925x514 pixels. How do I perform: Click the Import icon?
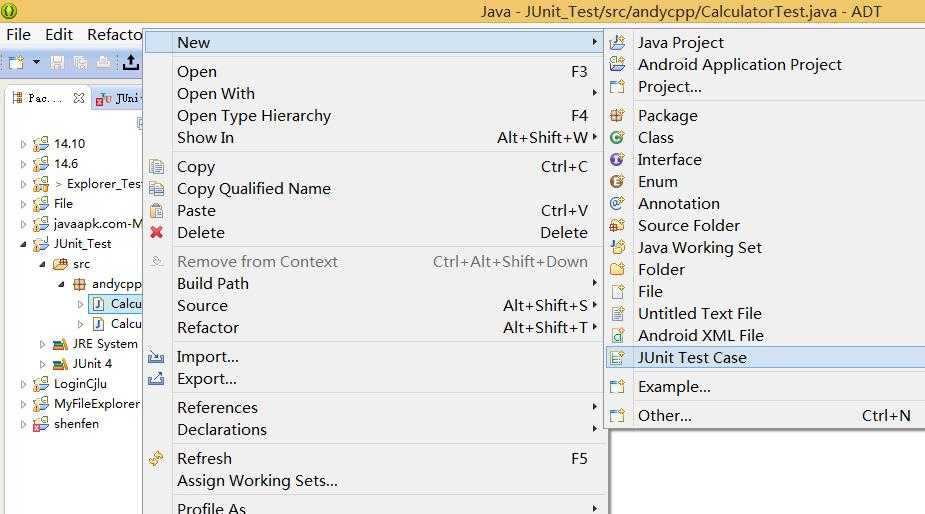[x=156, y=357]
